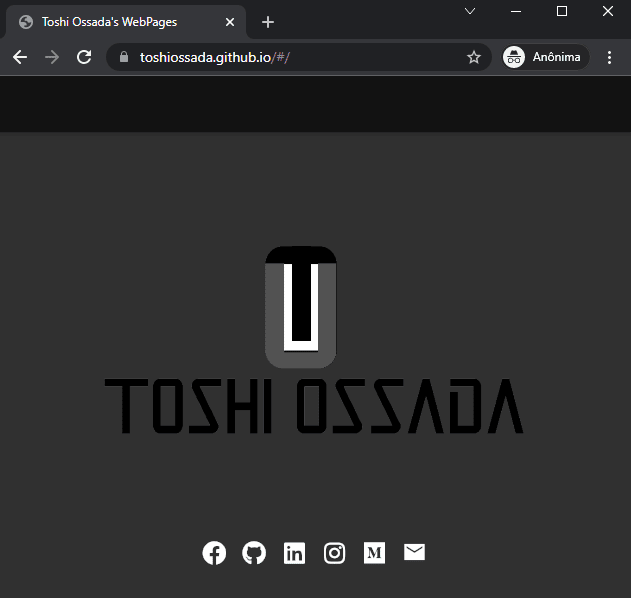Open a new tab with the plus button

[268, 22]
